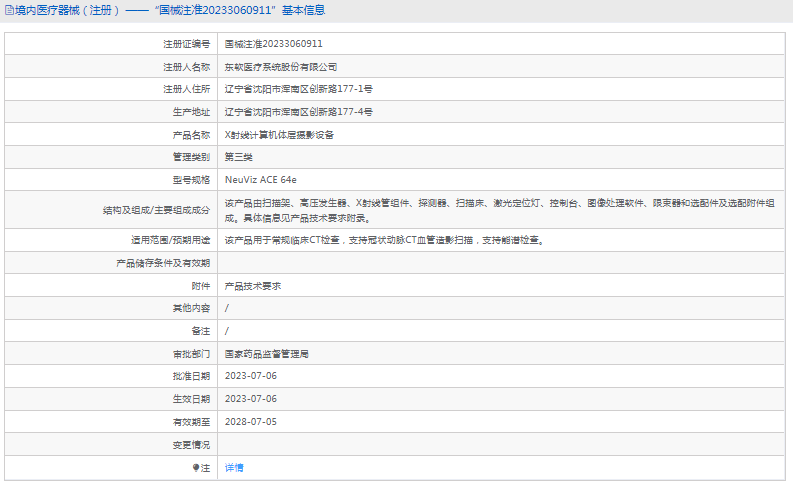Click the slash value in the 其他内容 row

(x=227, y=308)
